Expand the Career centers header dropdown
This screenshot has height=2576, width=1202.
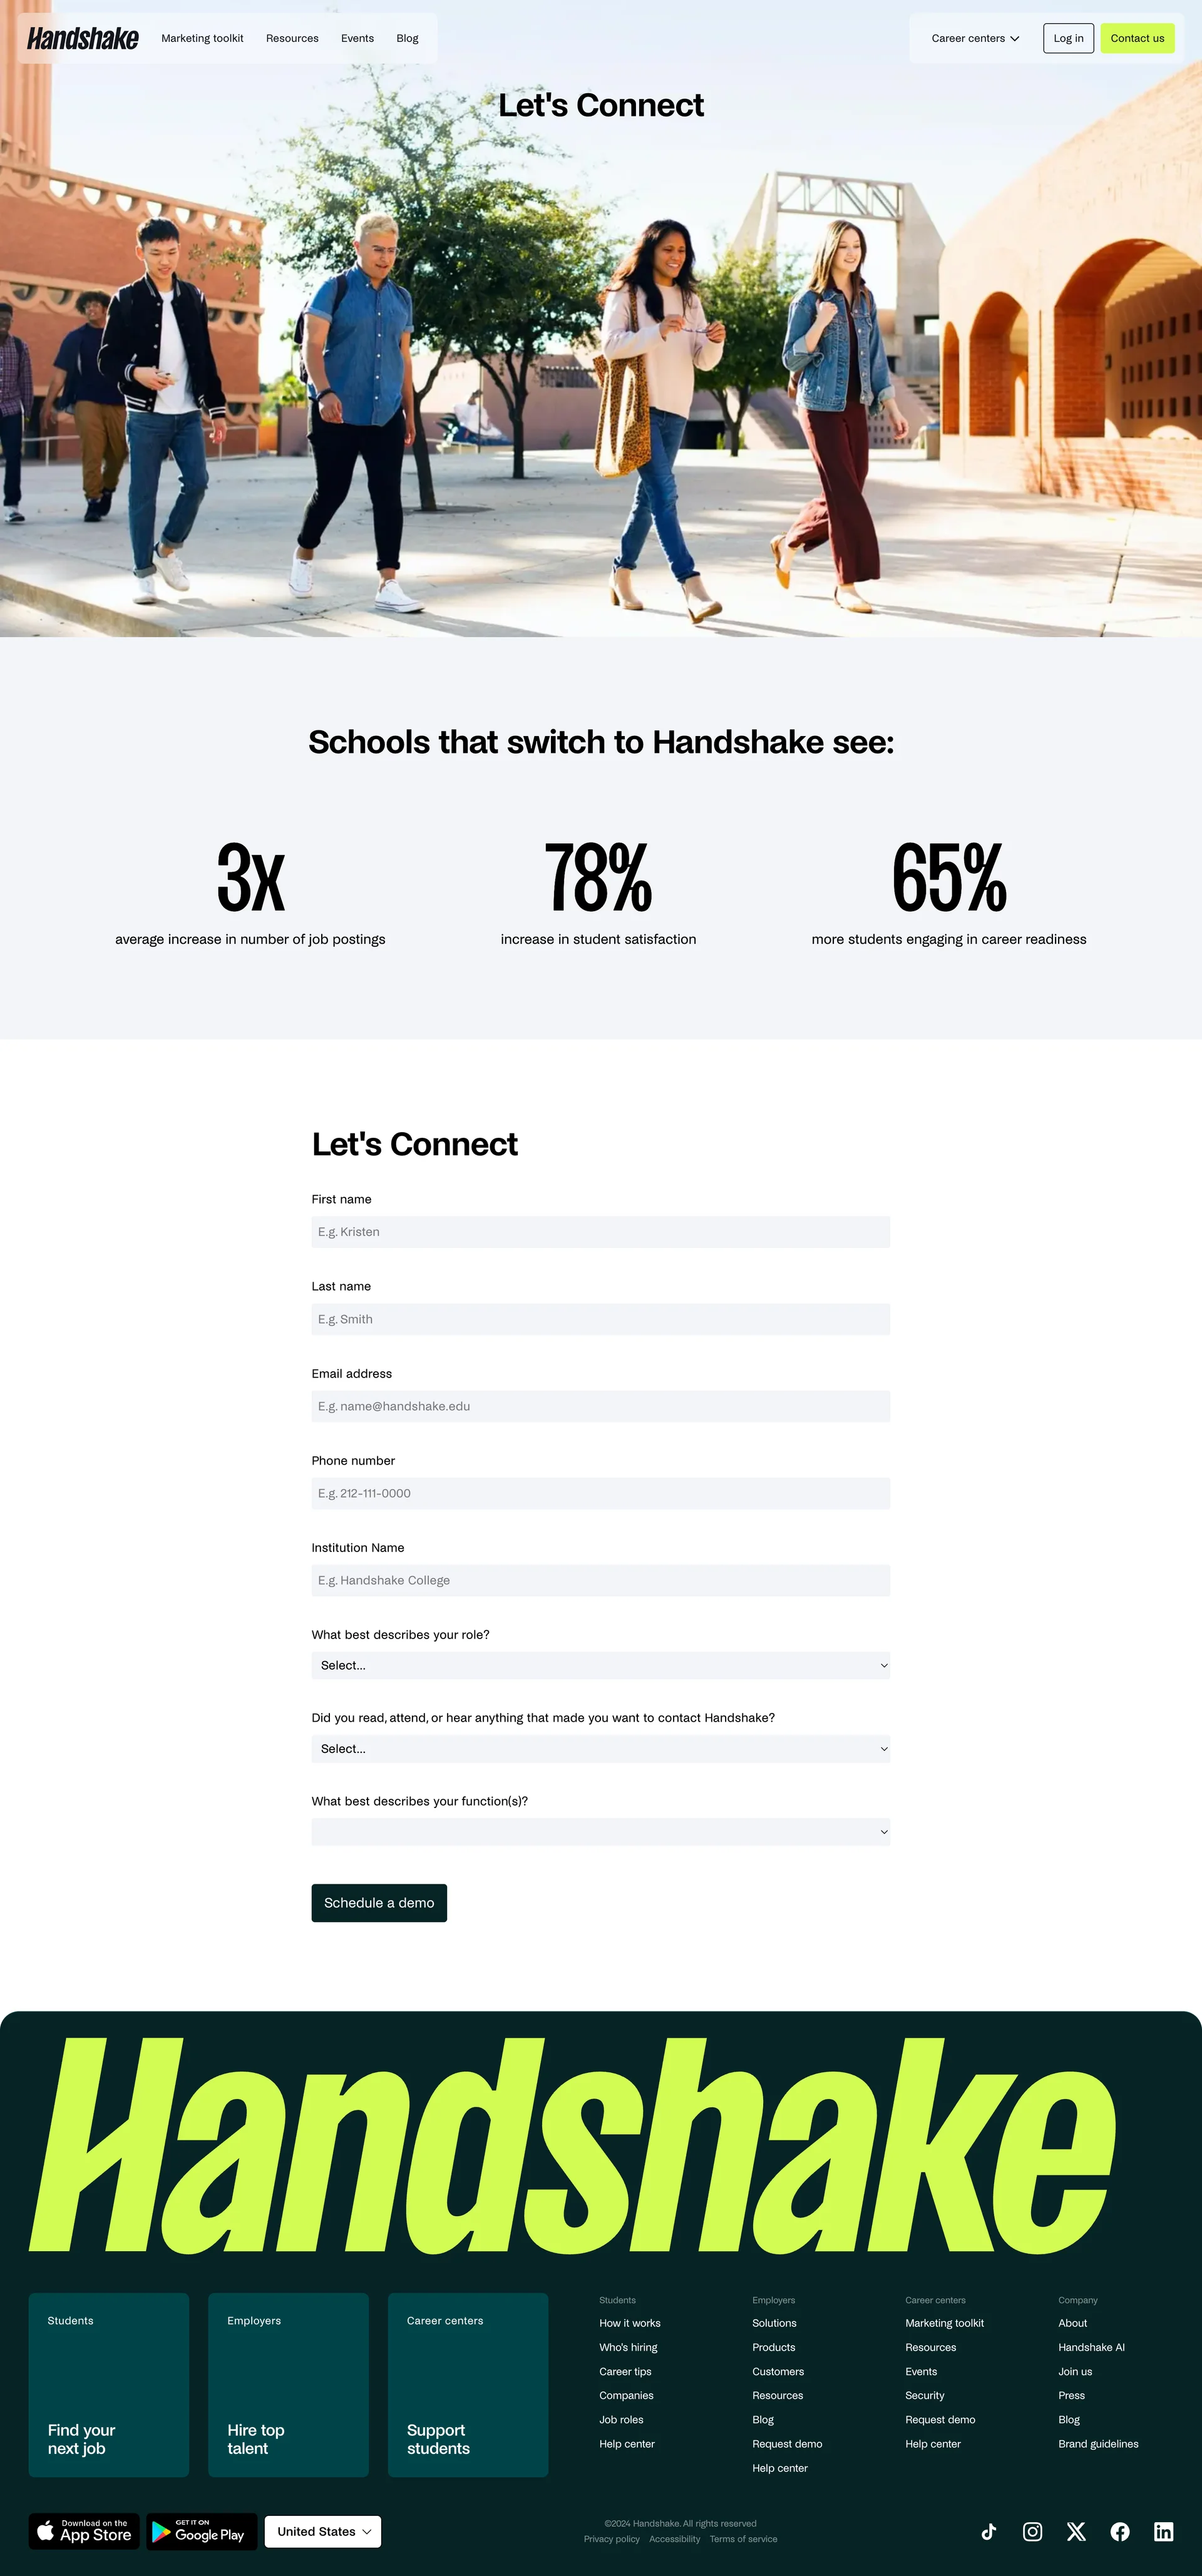click(975, 38)
